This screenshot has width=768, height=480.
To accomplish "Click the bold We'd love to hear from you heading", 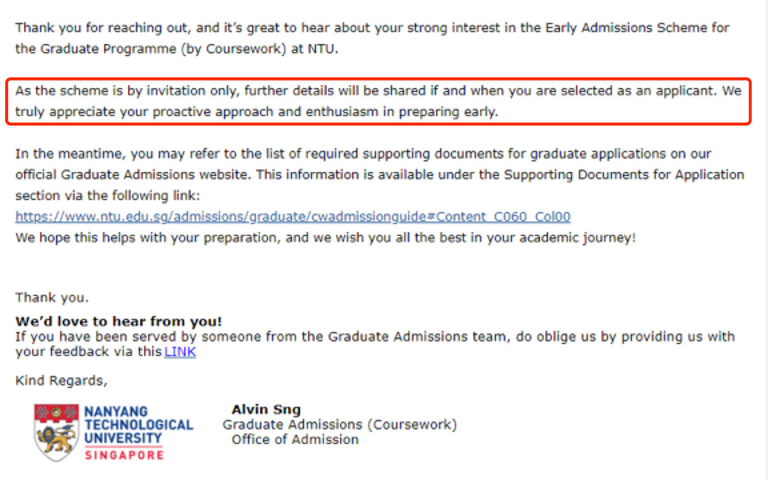I will (119, 321).
